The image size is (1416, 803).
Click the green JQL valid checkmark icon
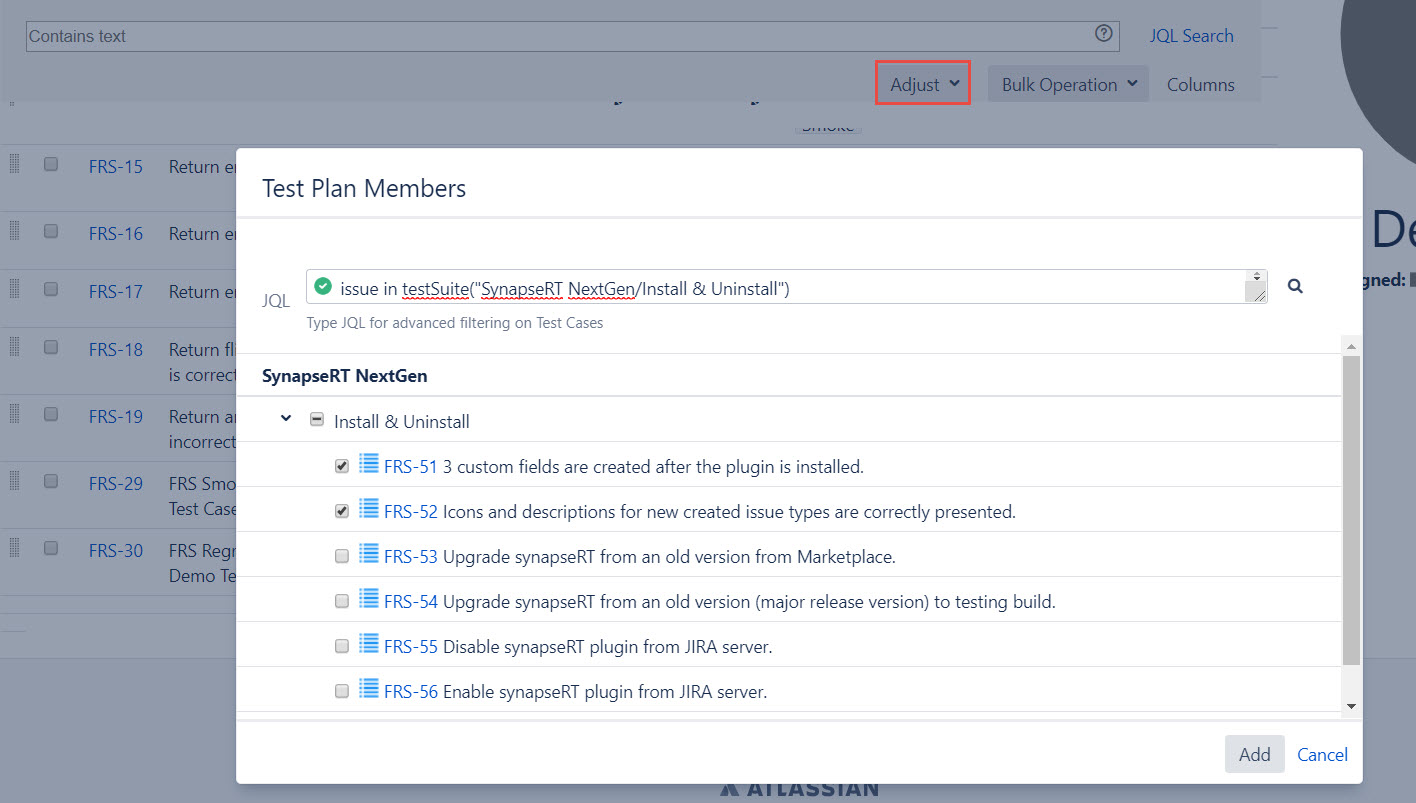323,287
